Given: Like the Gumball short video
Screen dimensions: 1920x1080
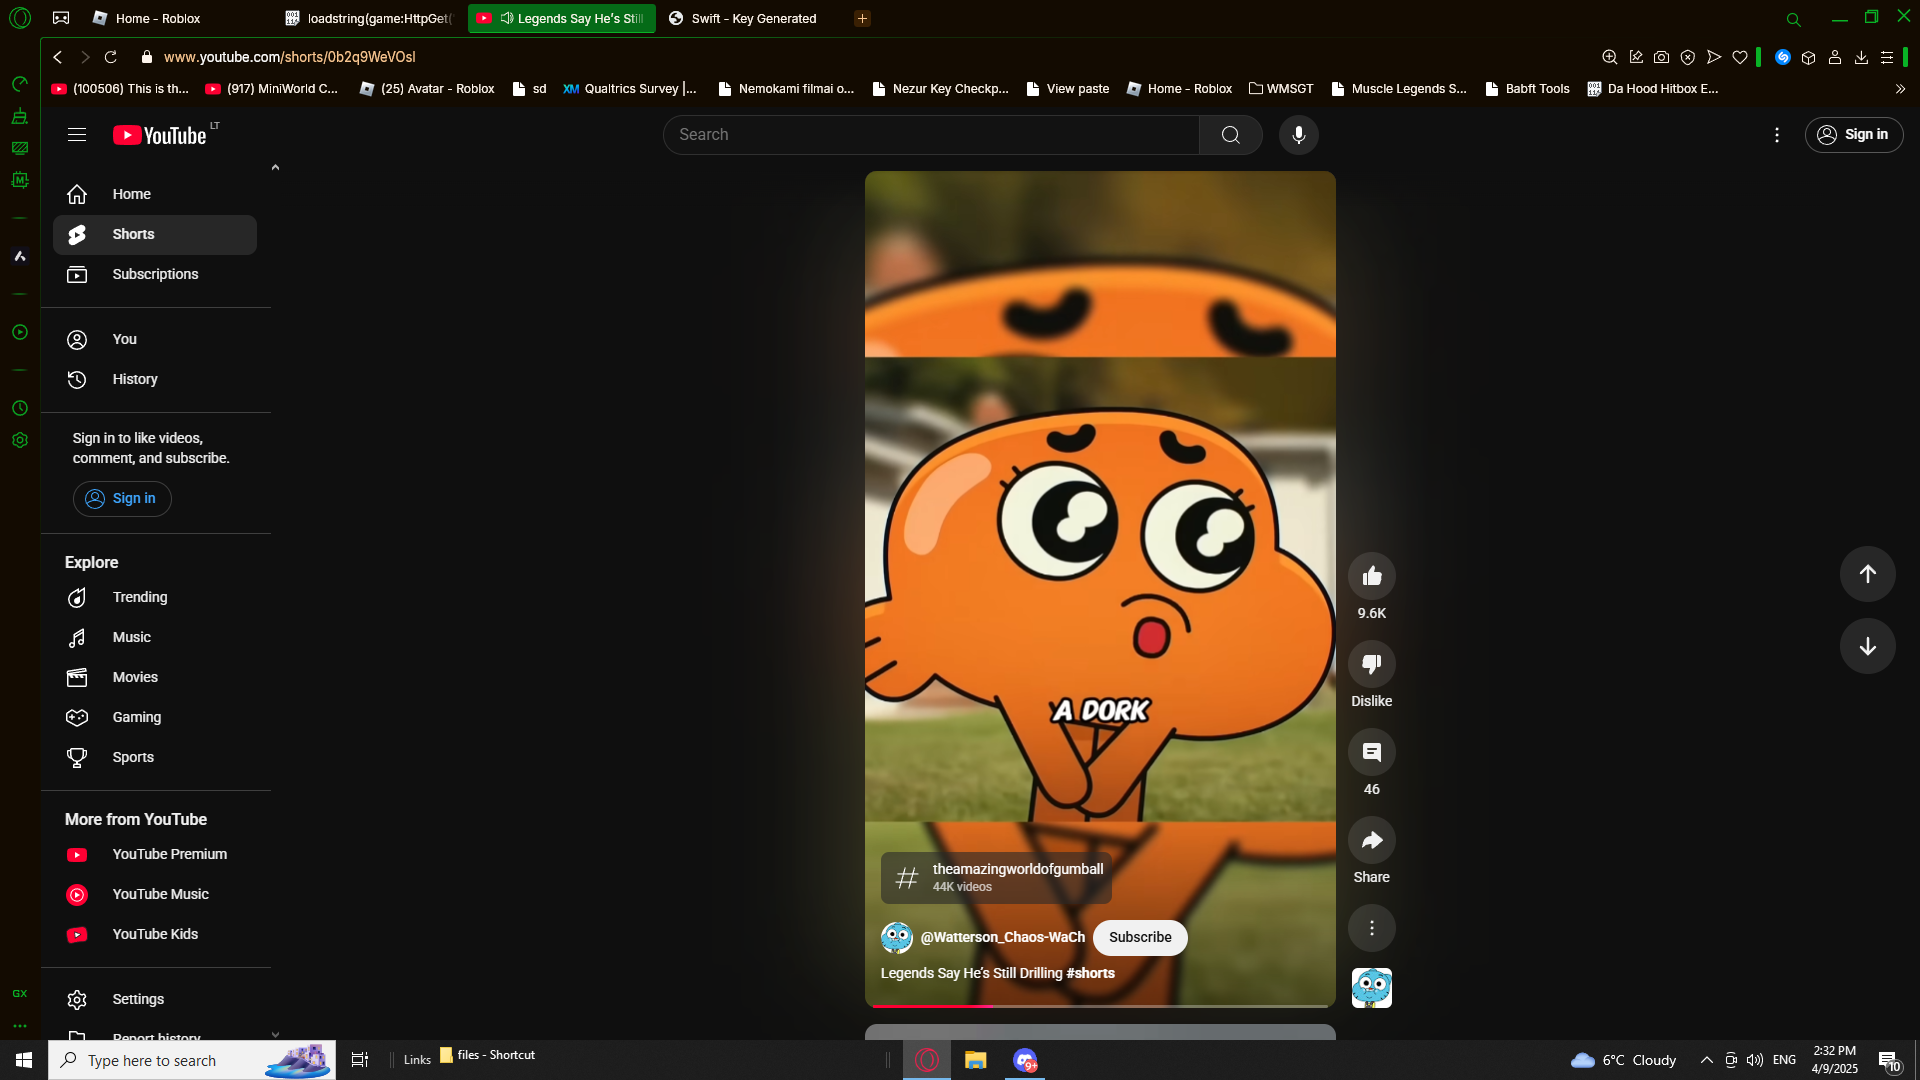Looking at the screenshot, I should pos(1371,576).
